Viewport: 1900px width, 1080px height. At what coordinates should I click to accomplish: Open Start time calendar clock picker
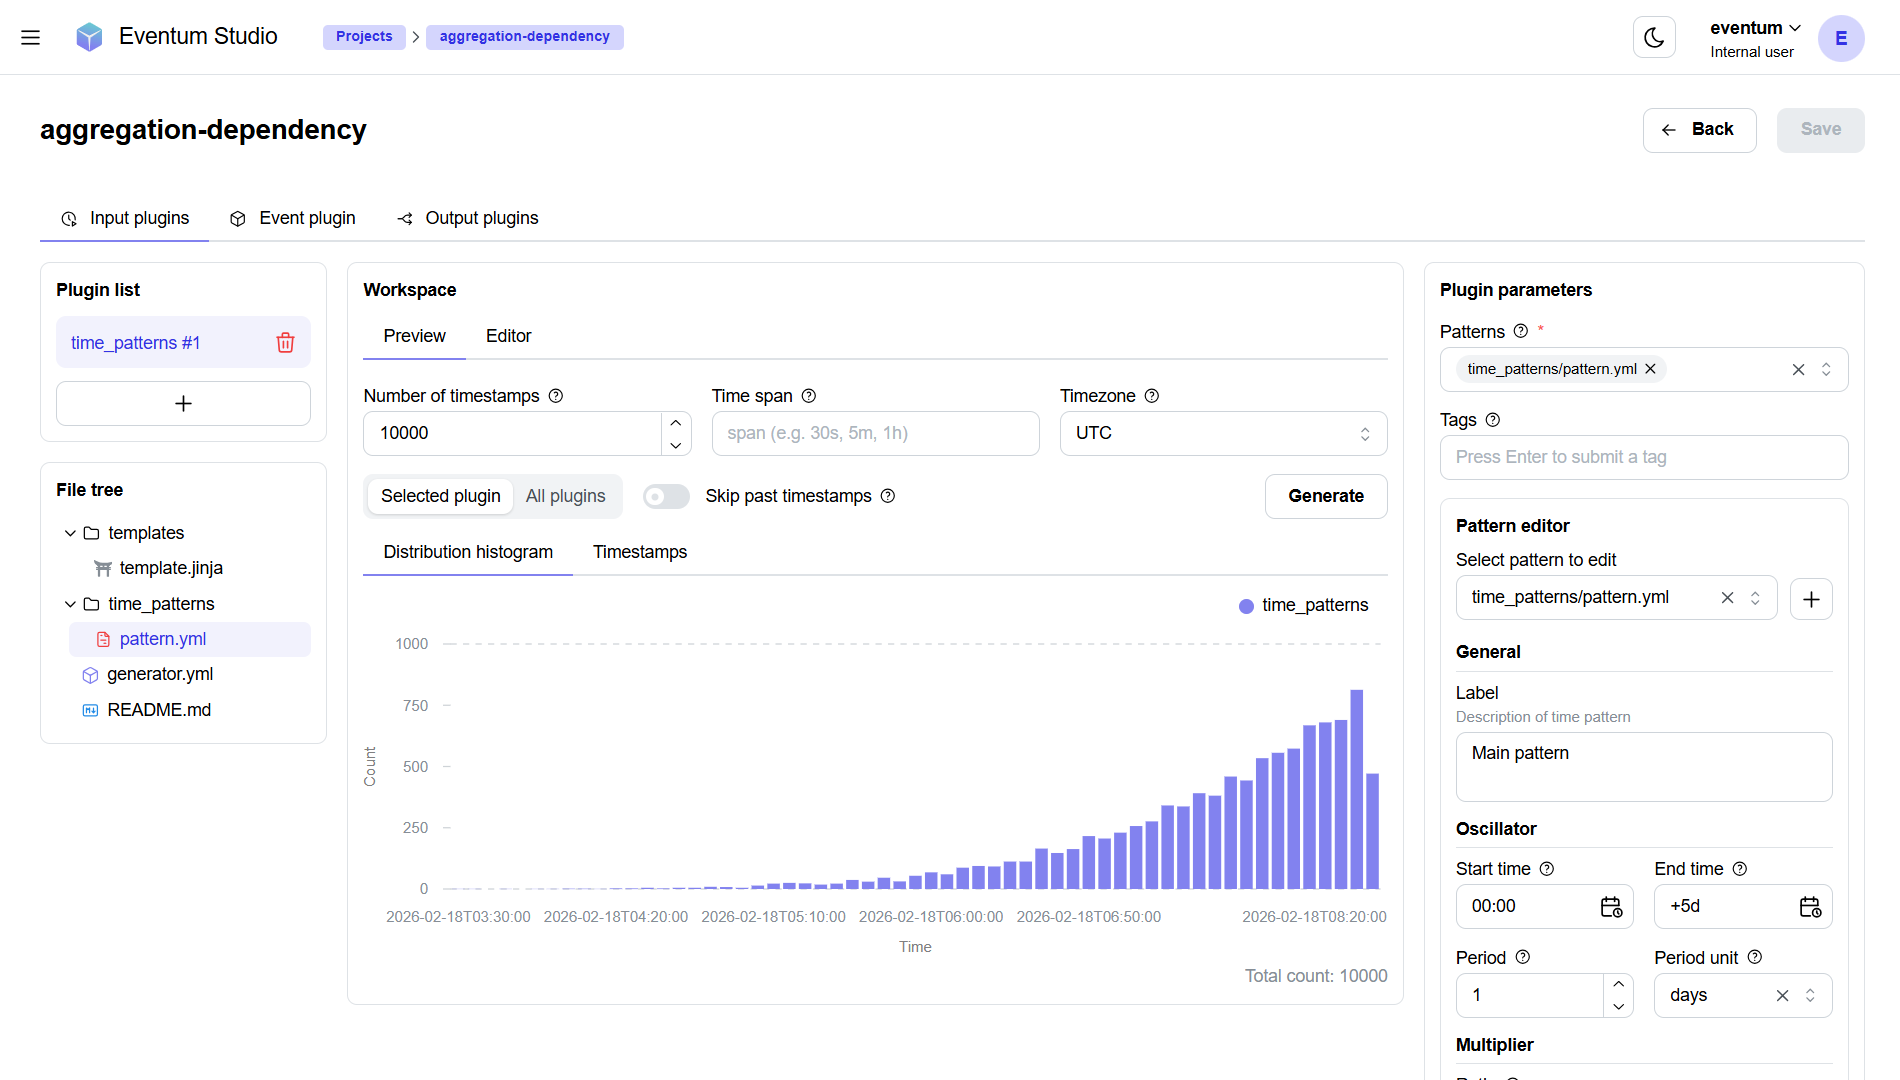1610,907
